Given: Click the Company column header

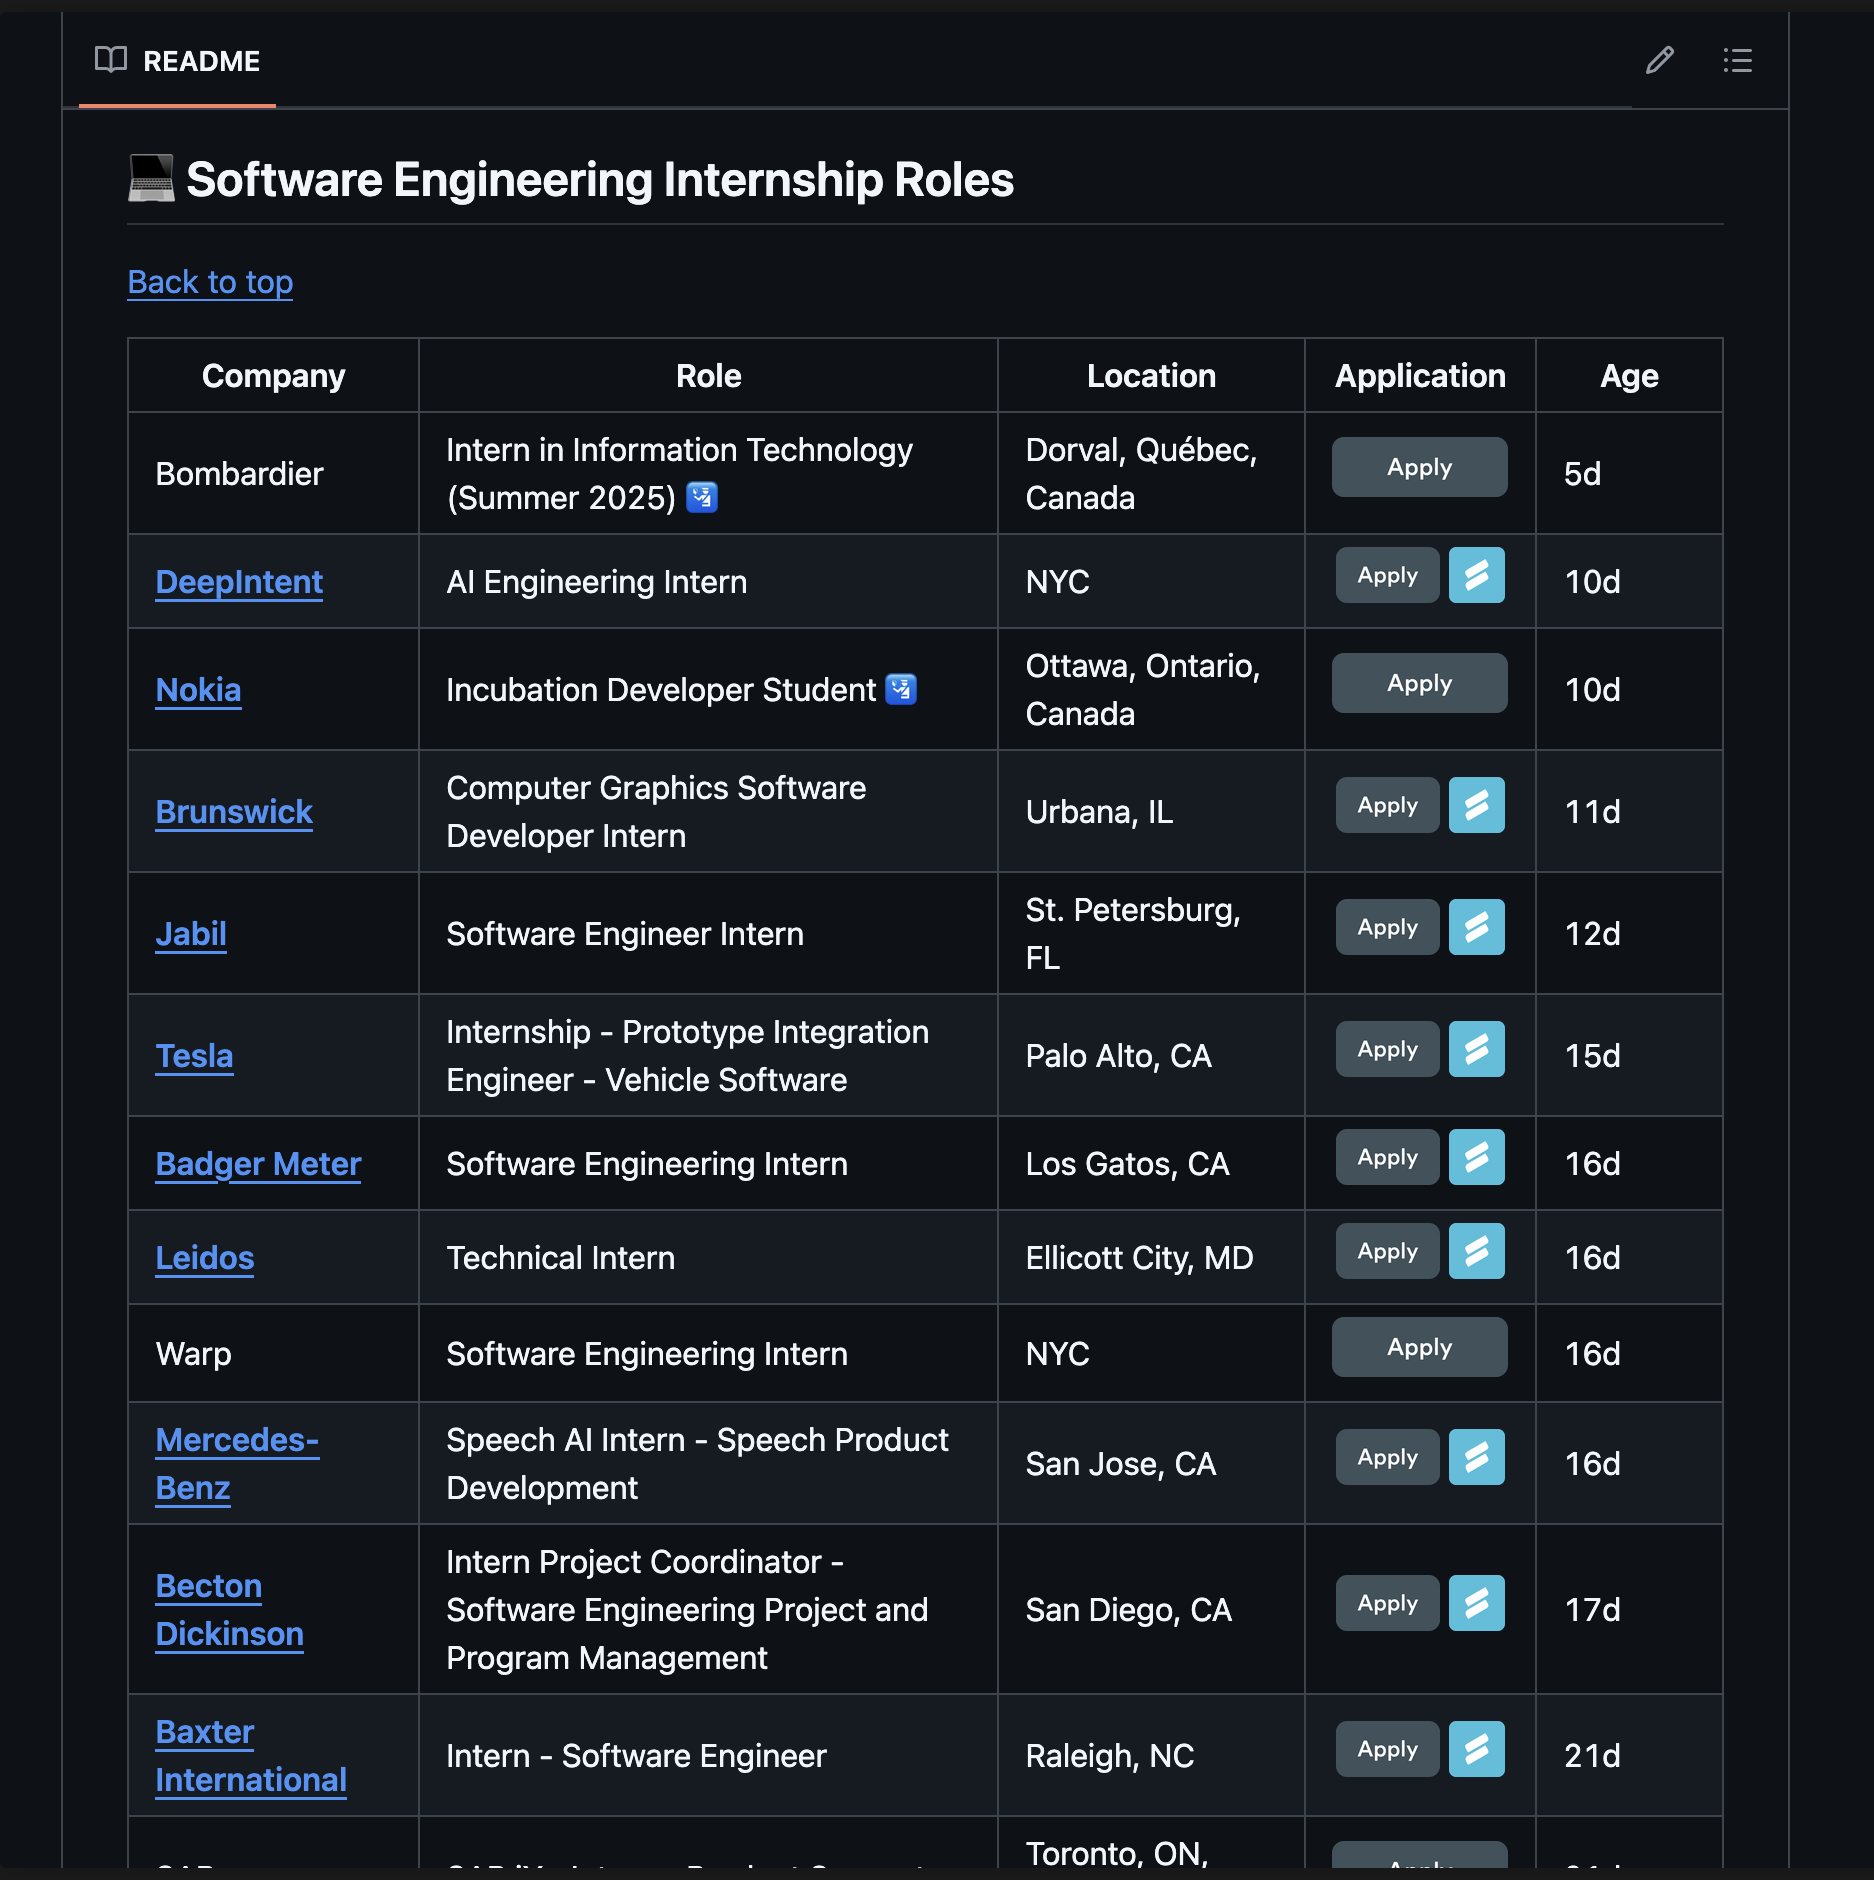Looking at the screenshot, I should (x=273, y=376).
